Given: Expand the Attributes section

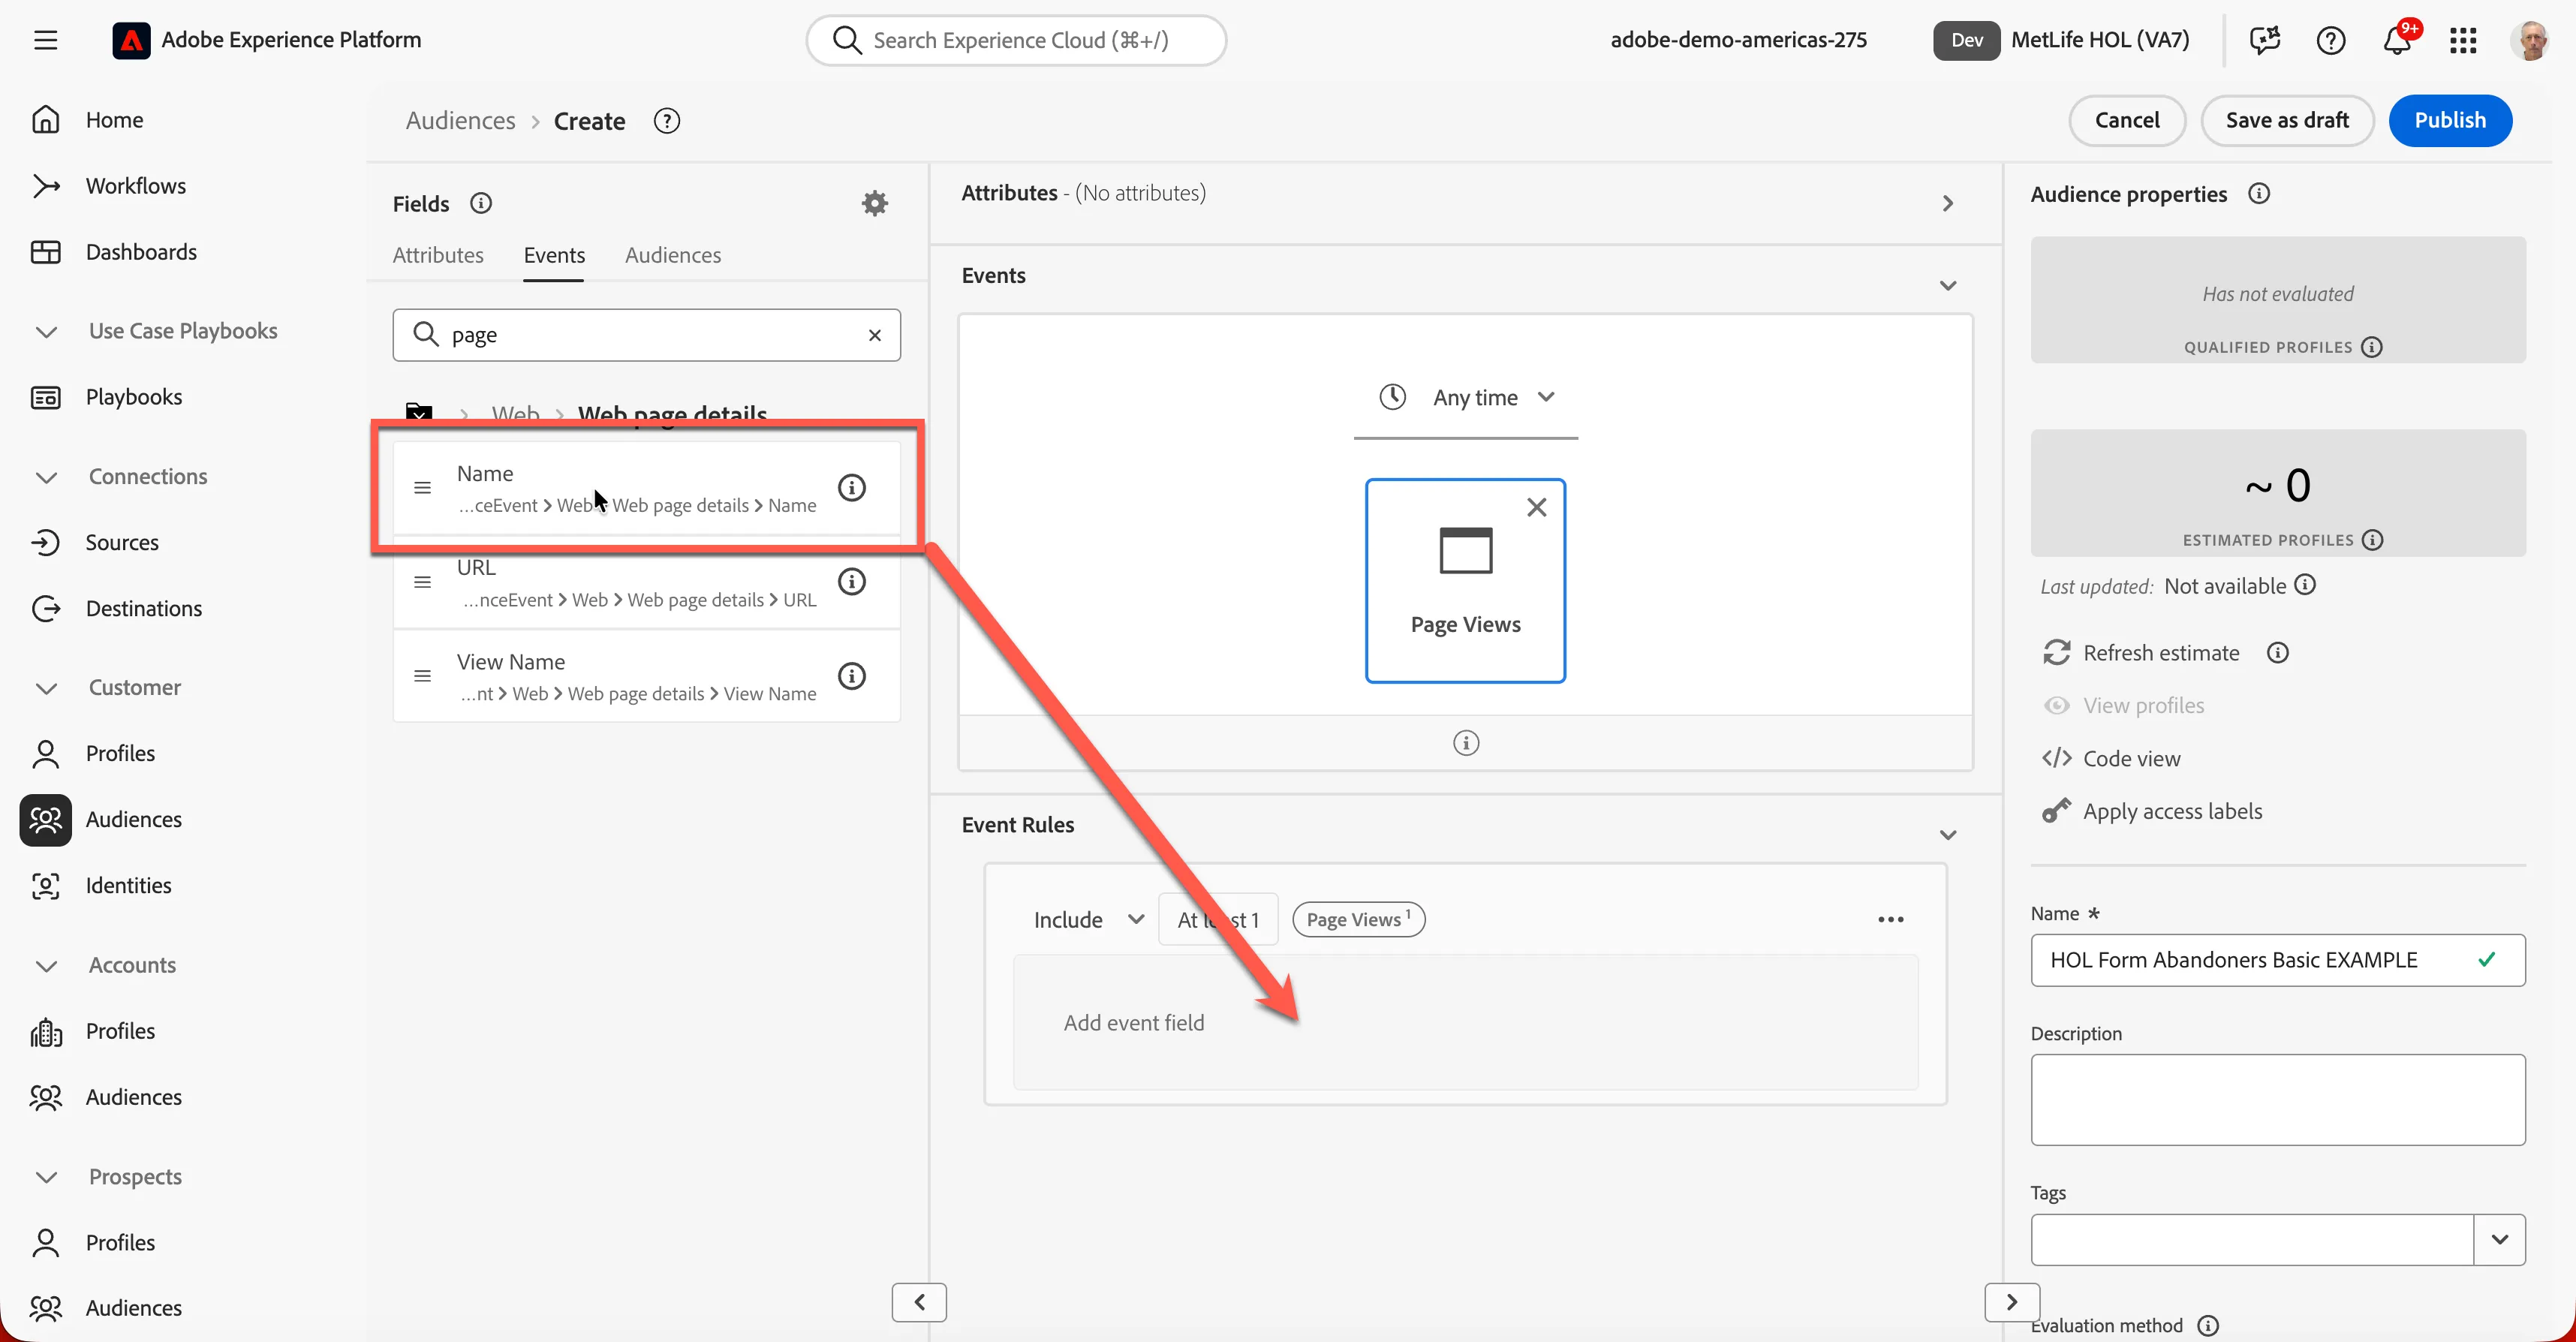Looking at the screenshot, I should 1947,203.
